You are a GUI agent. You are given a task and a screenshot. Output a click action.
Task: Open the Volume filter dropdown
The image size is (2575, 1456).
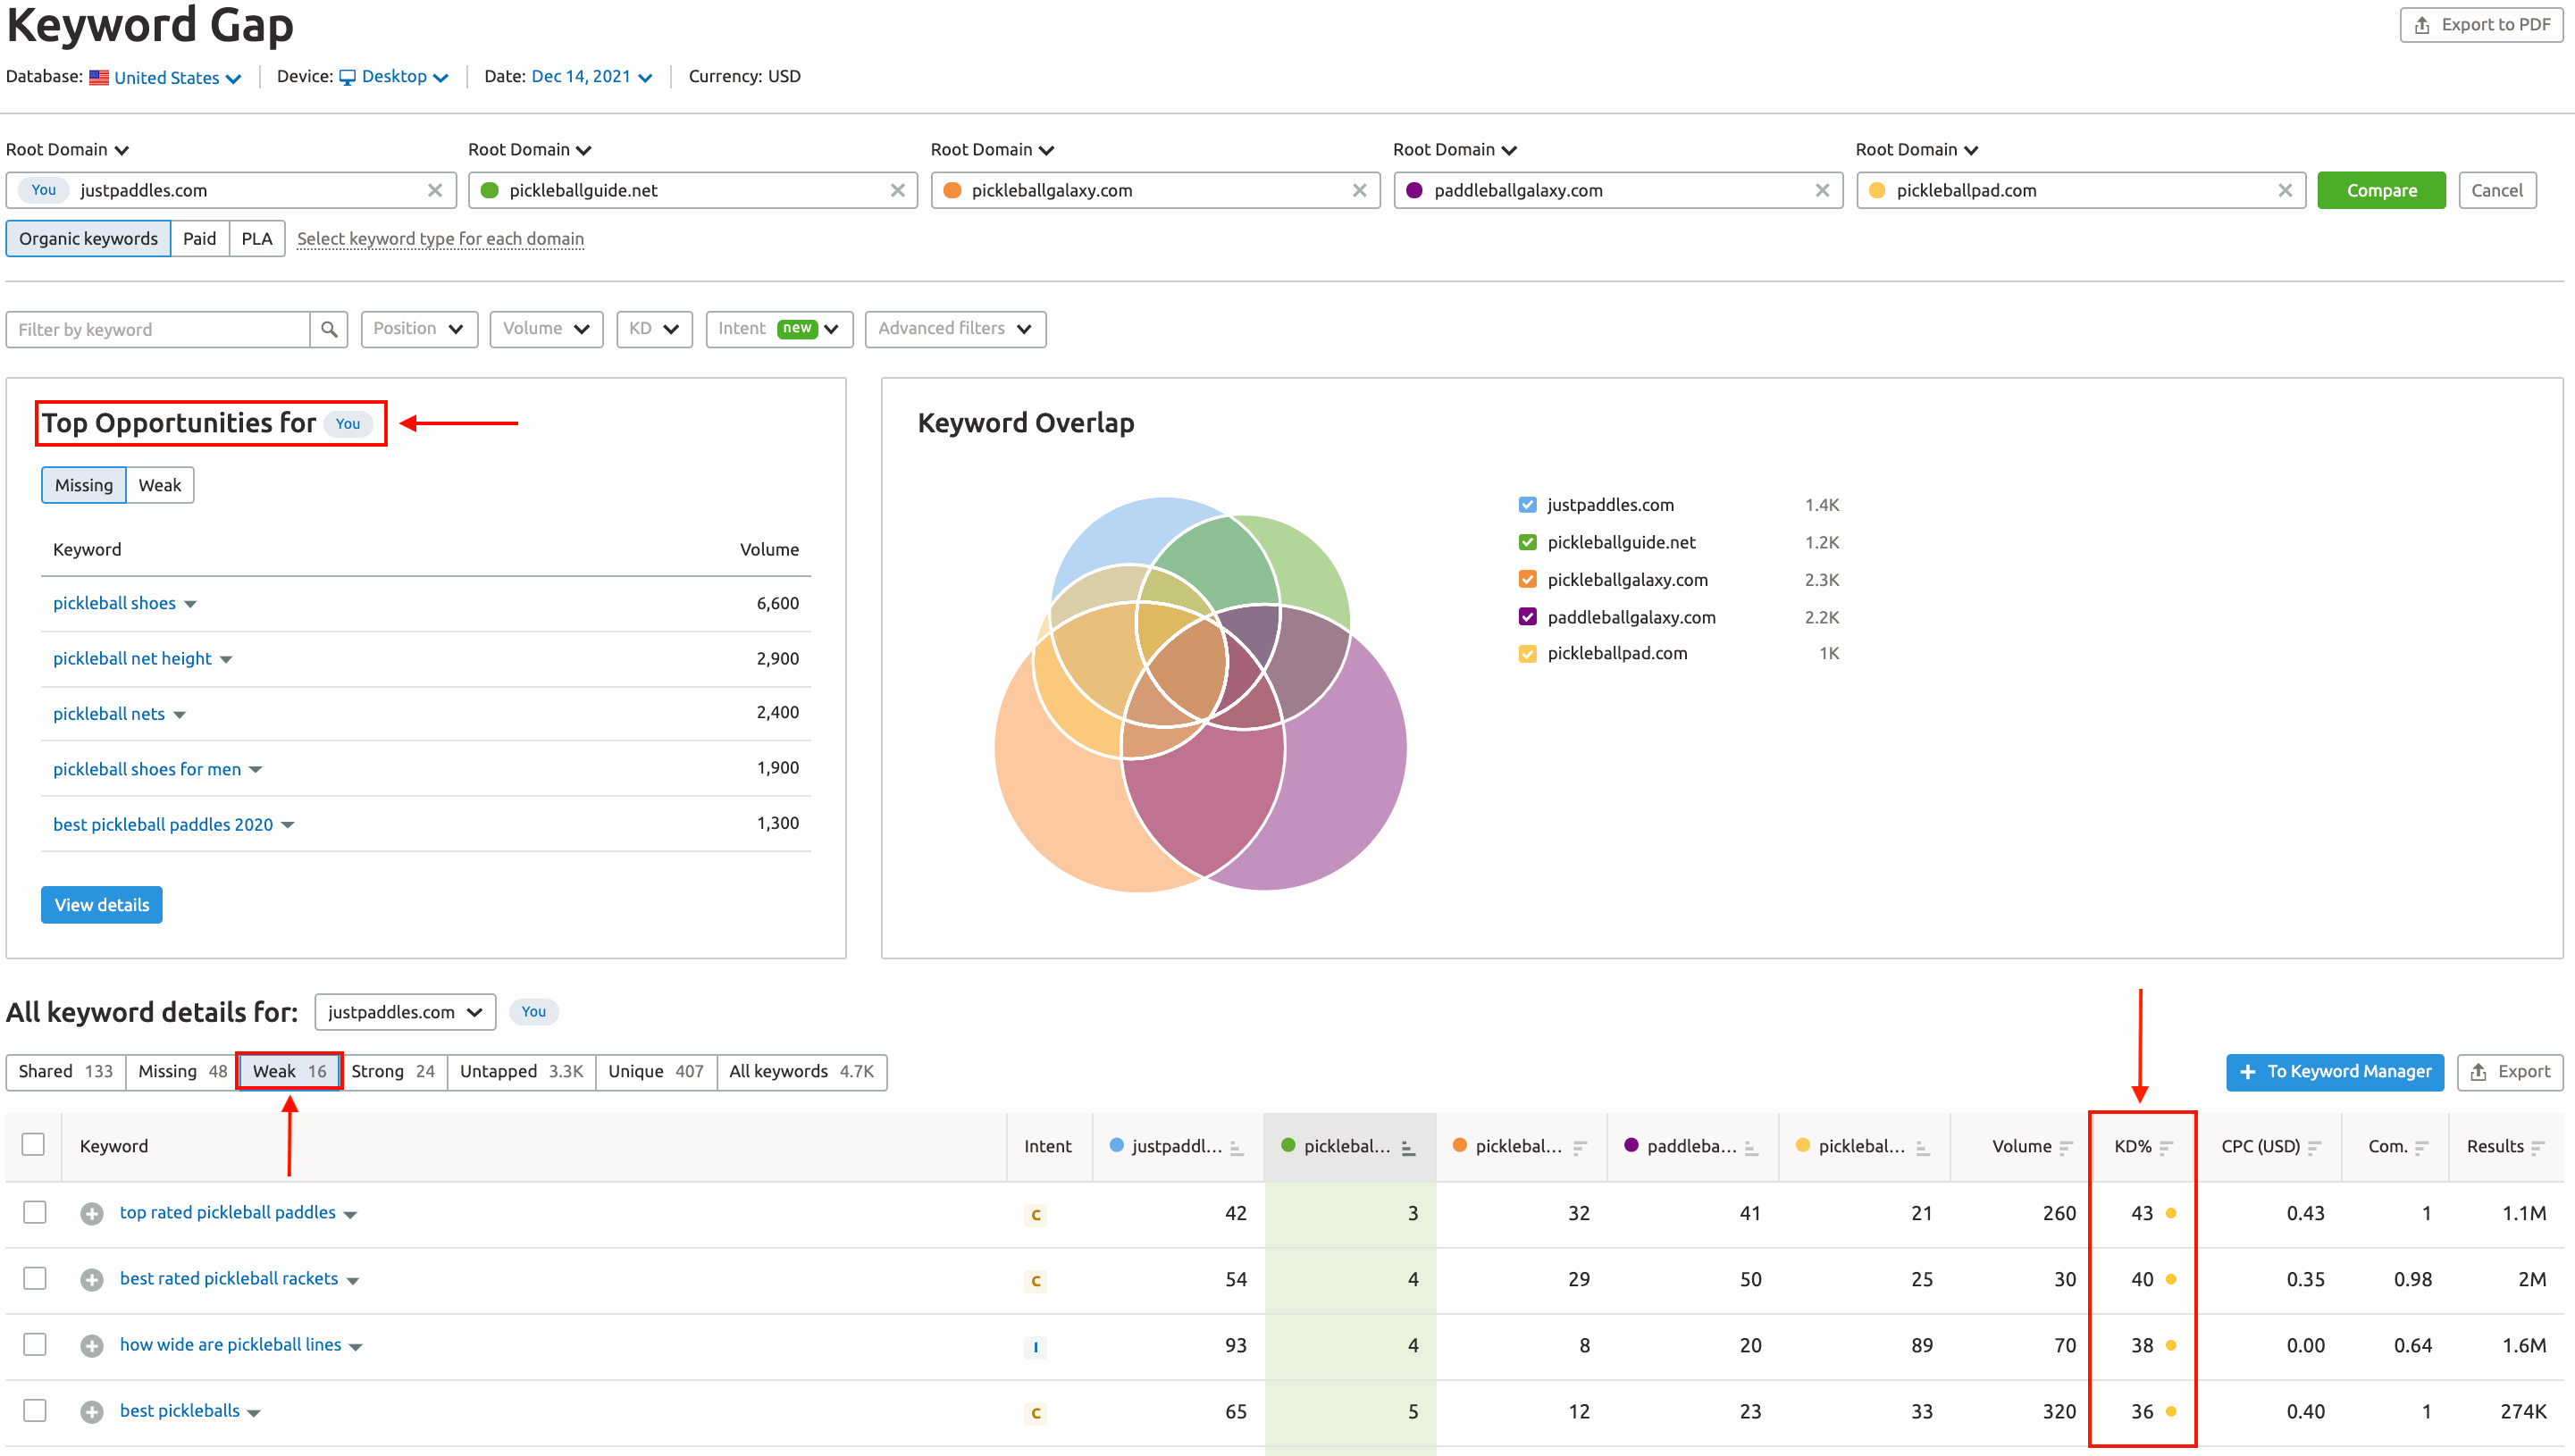click(x=546, y=329)
